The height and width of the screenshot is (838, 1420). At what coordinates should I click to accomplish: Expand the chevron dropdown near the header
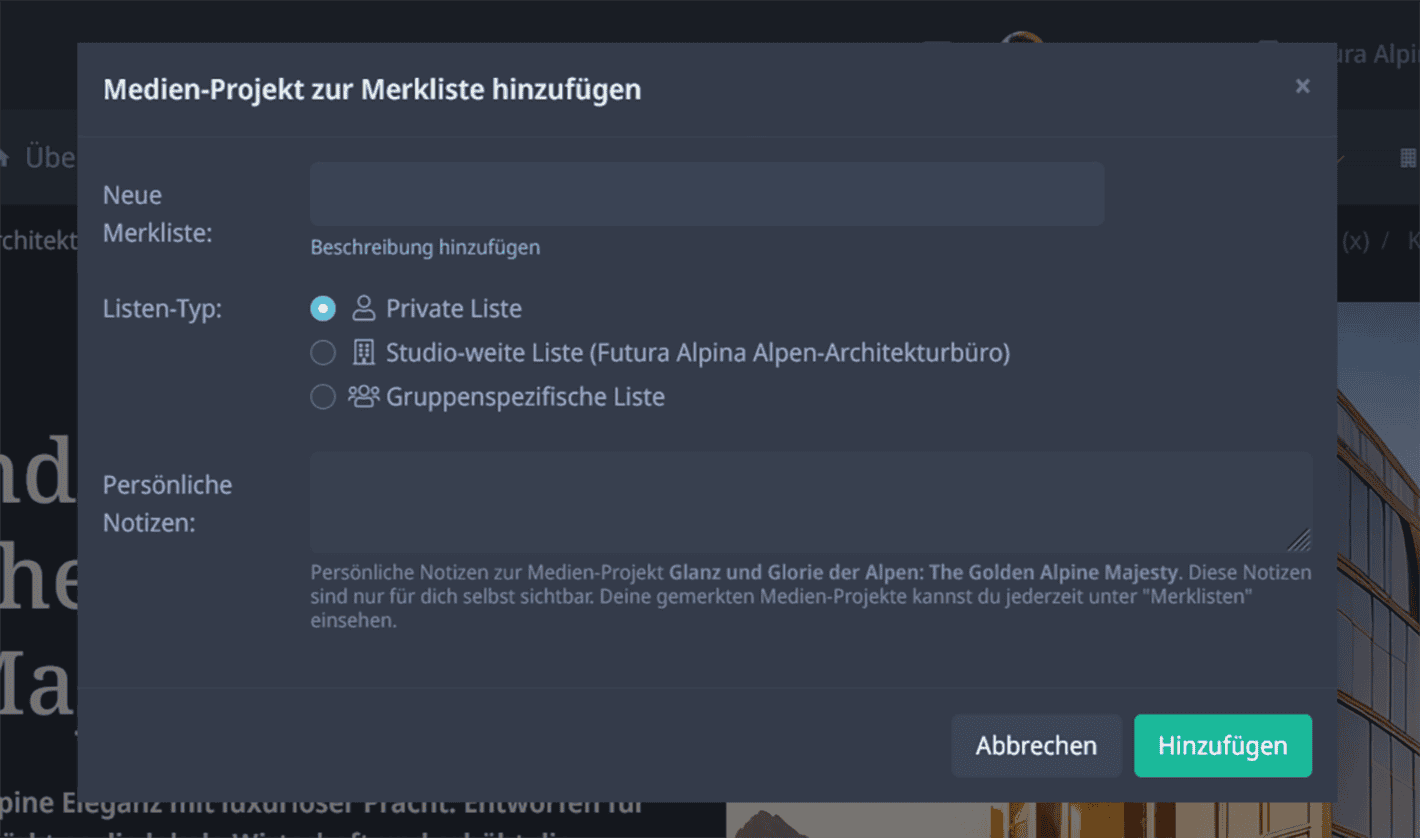(x=1342, y=157)
